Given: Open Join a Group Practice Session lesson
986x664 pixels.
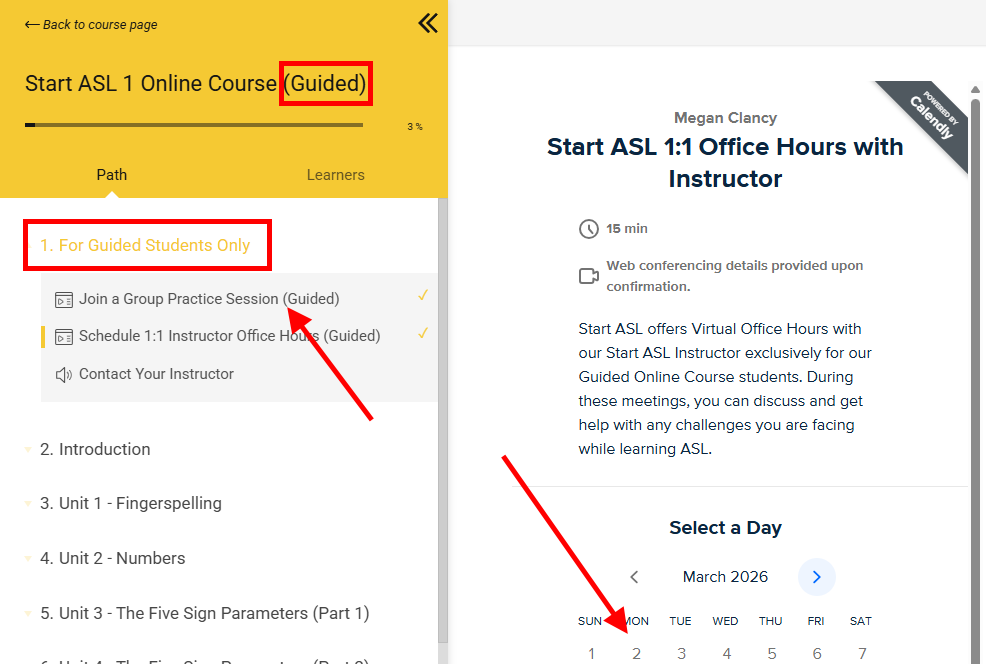Looking at the screenshot, I should (209, 299).
